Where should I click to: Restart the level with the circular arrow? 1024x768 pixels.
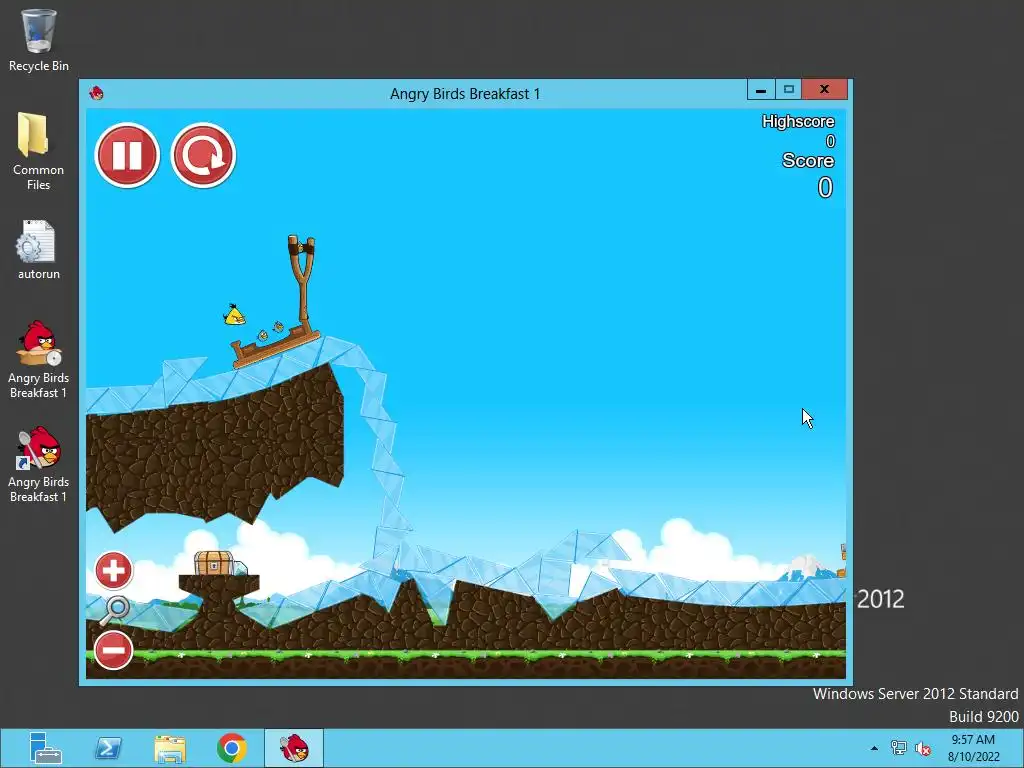pos(203,155)
